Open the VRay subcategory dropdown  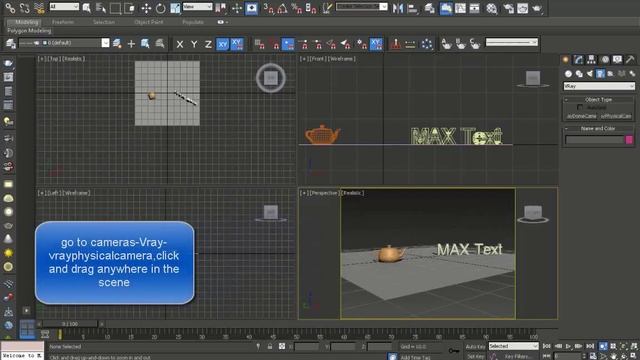pos(599,86)
